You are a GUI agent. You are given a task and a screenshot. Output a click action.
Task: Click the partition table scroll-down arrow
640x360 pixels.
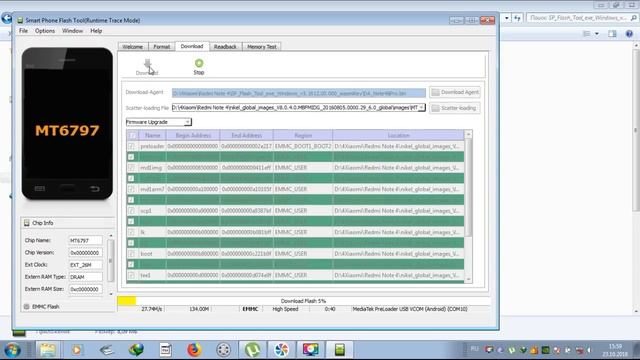(x=468, y=280)
